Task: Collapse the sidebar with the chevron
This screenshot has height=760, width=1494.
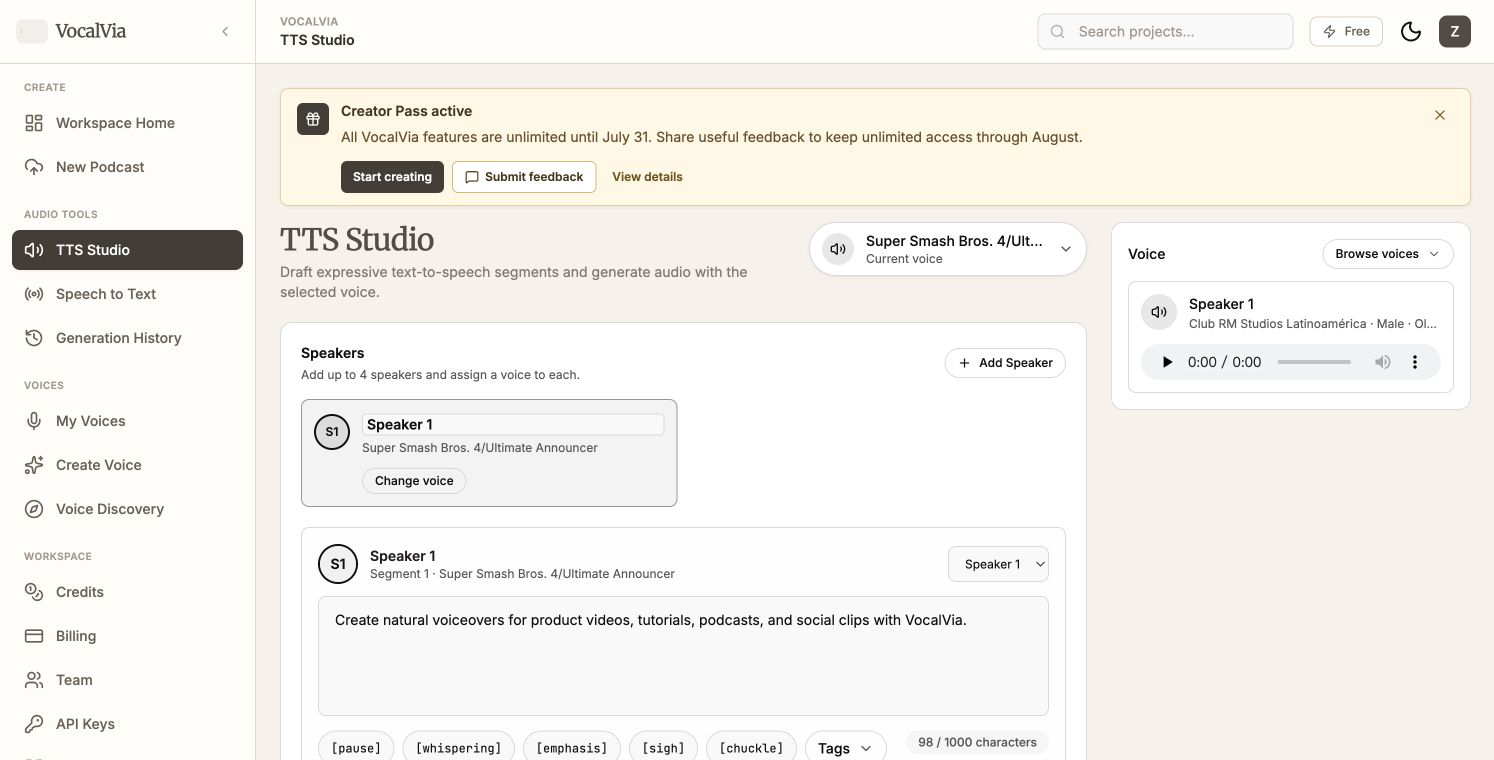Action: pyautogui.click(x=225, y=31)
